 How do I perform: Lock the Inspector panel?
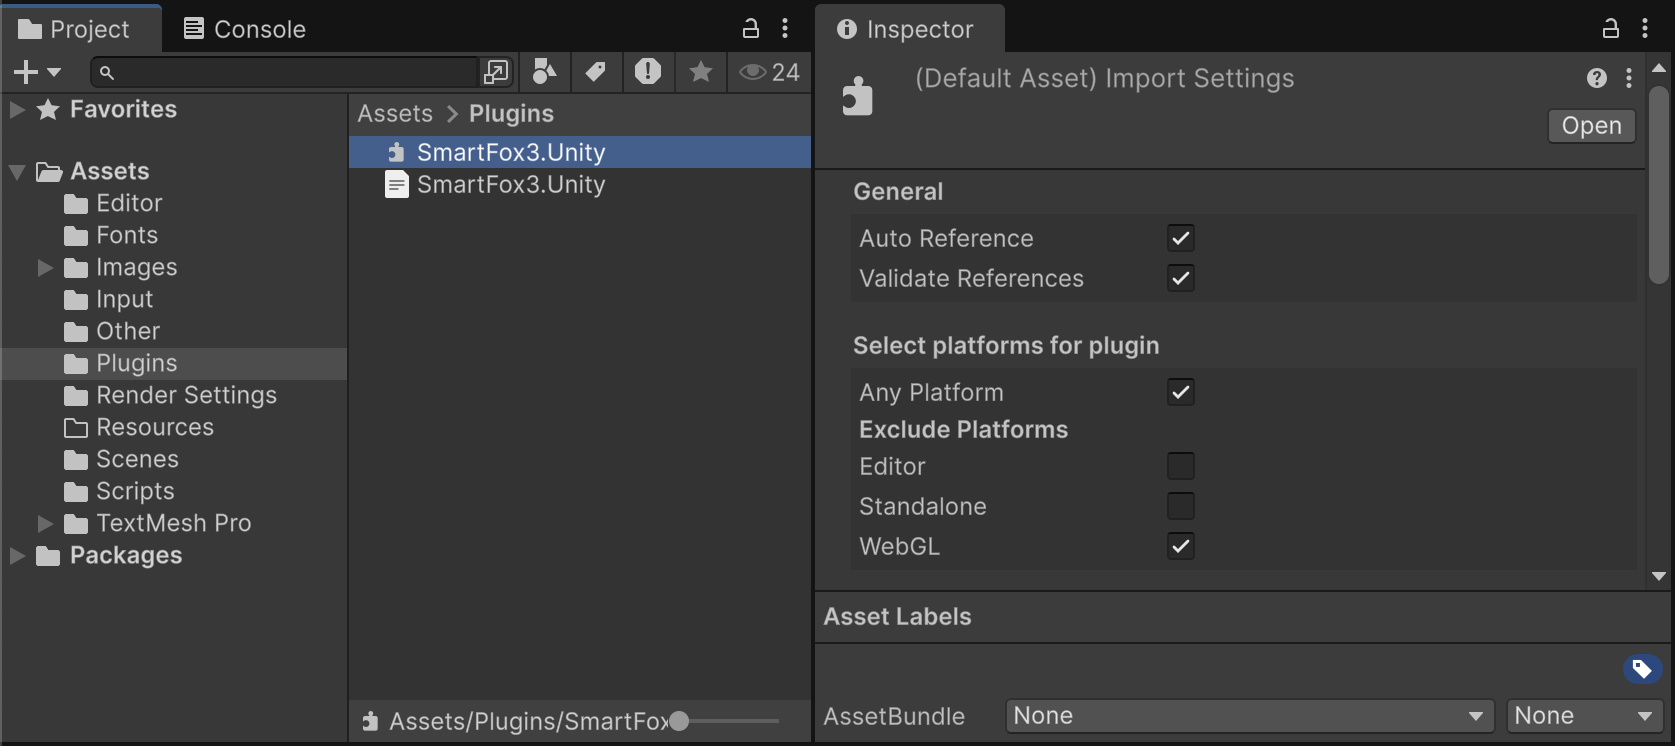[x=1611, y=28]
